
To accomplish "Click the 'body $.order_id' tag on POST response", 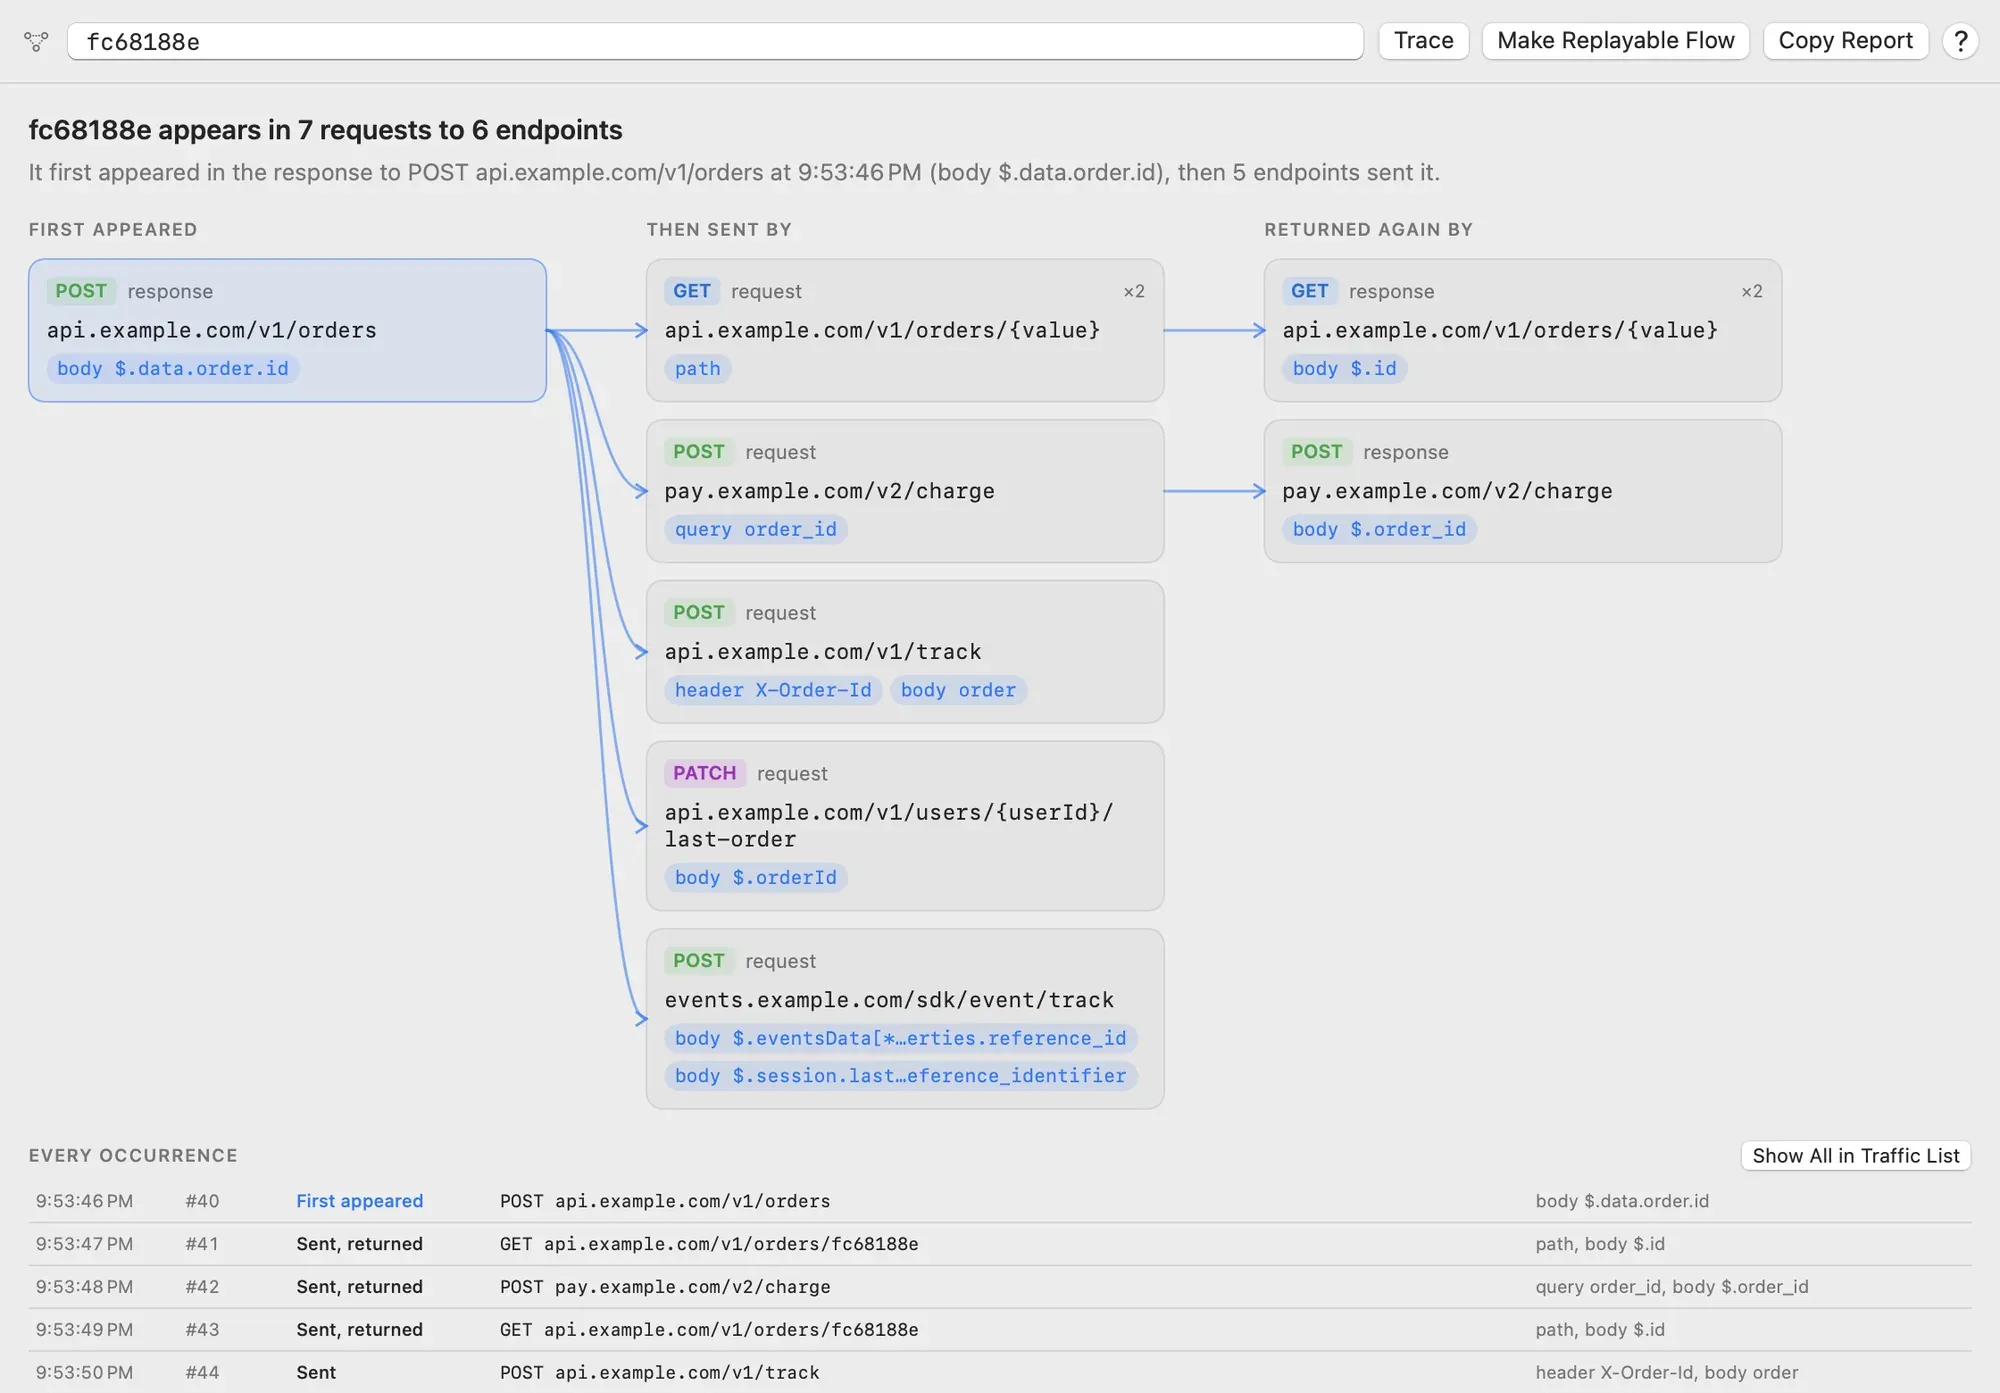I will [1379, 529].
